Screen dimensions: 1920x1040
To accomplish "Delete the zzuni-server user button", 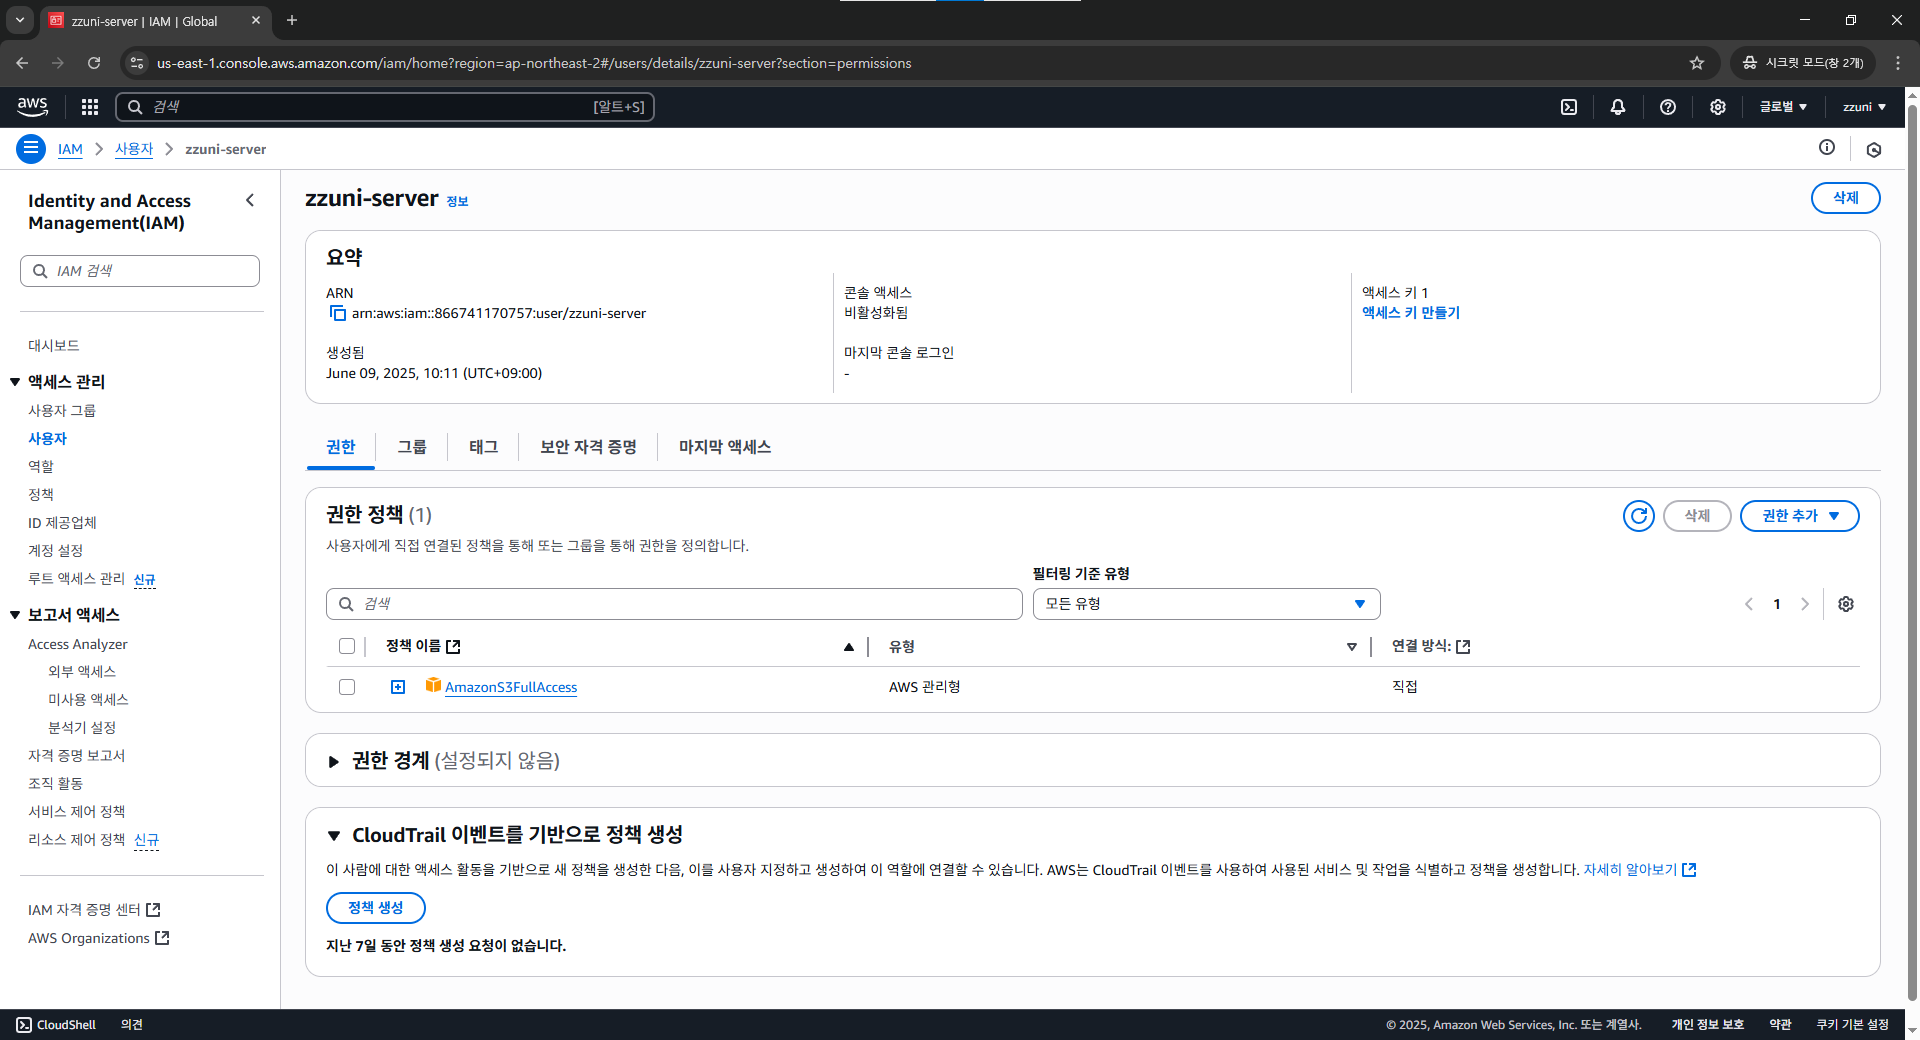I will pos(1845,198).
